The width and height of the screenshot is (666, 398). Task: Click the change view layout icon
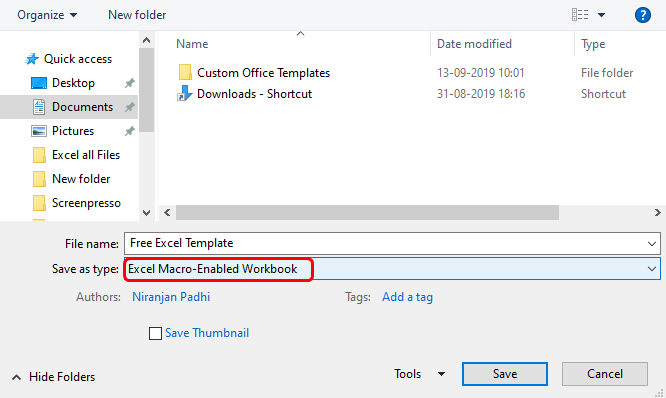click(580, 15)
